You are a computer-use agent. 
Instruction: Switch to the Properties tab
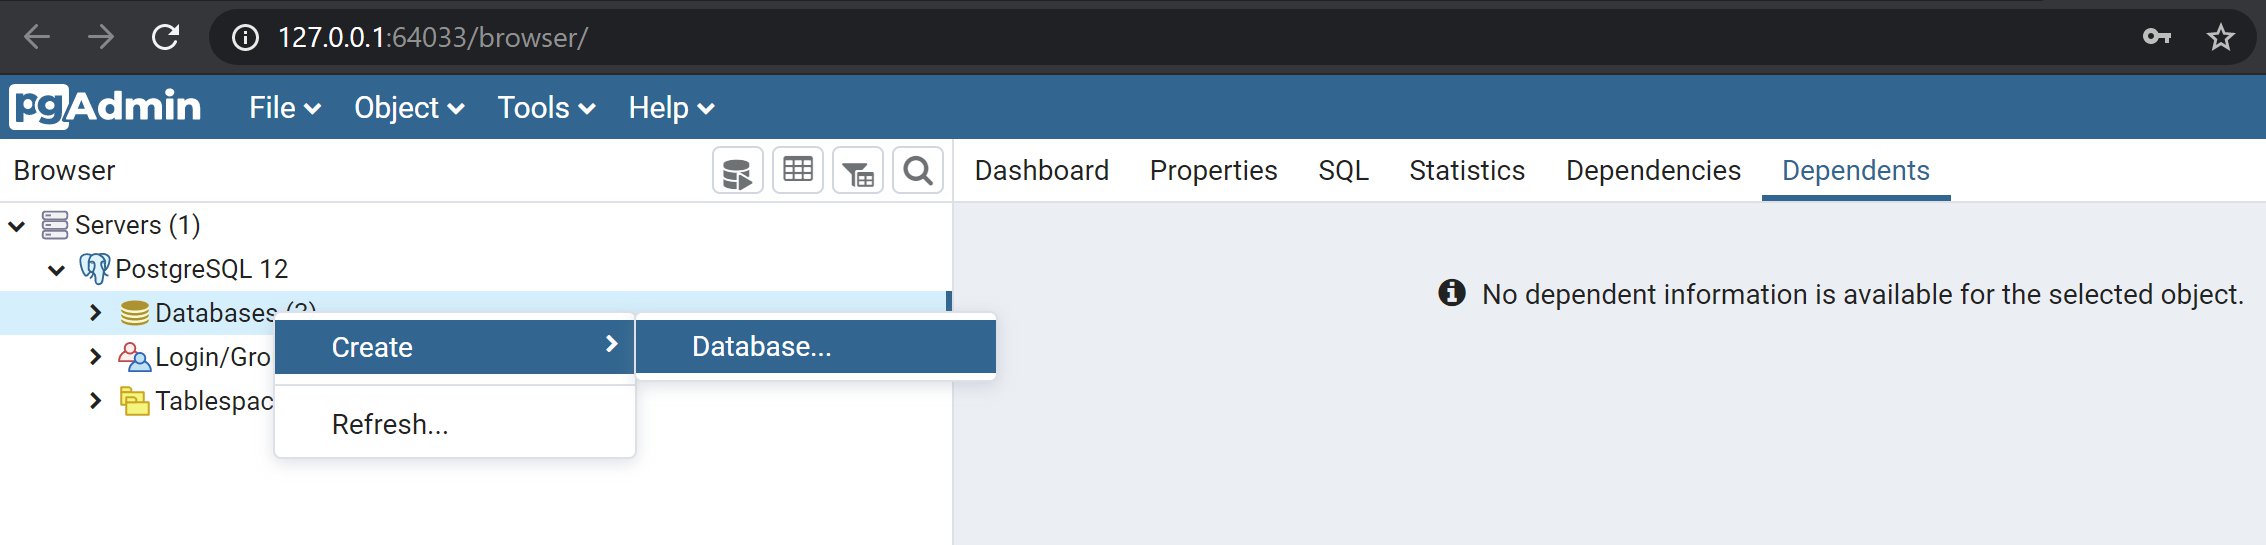tap(1213, 171)
